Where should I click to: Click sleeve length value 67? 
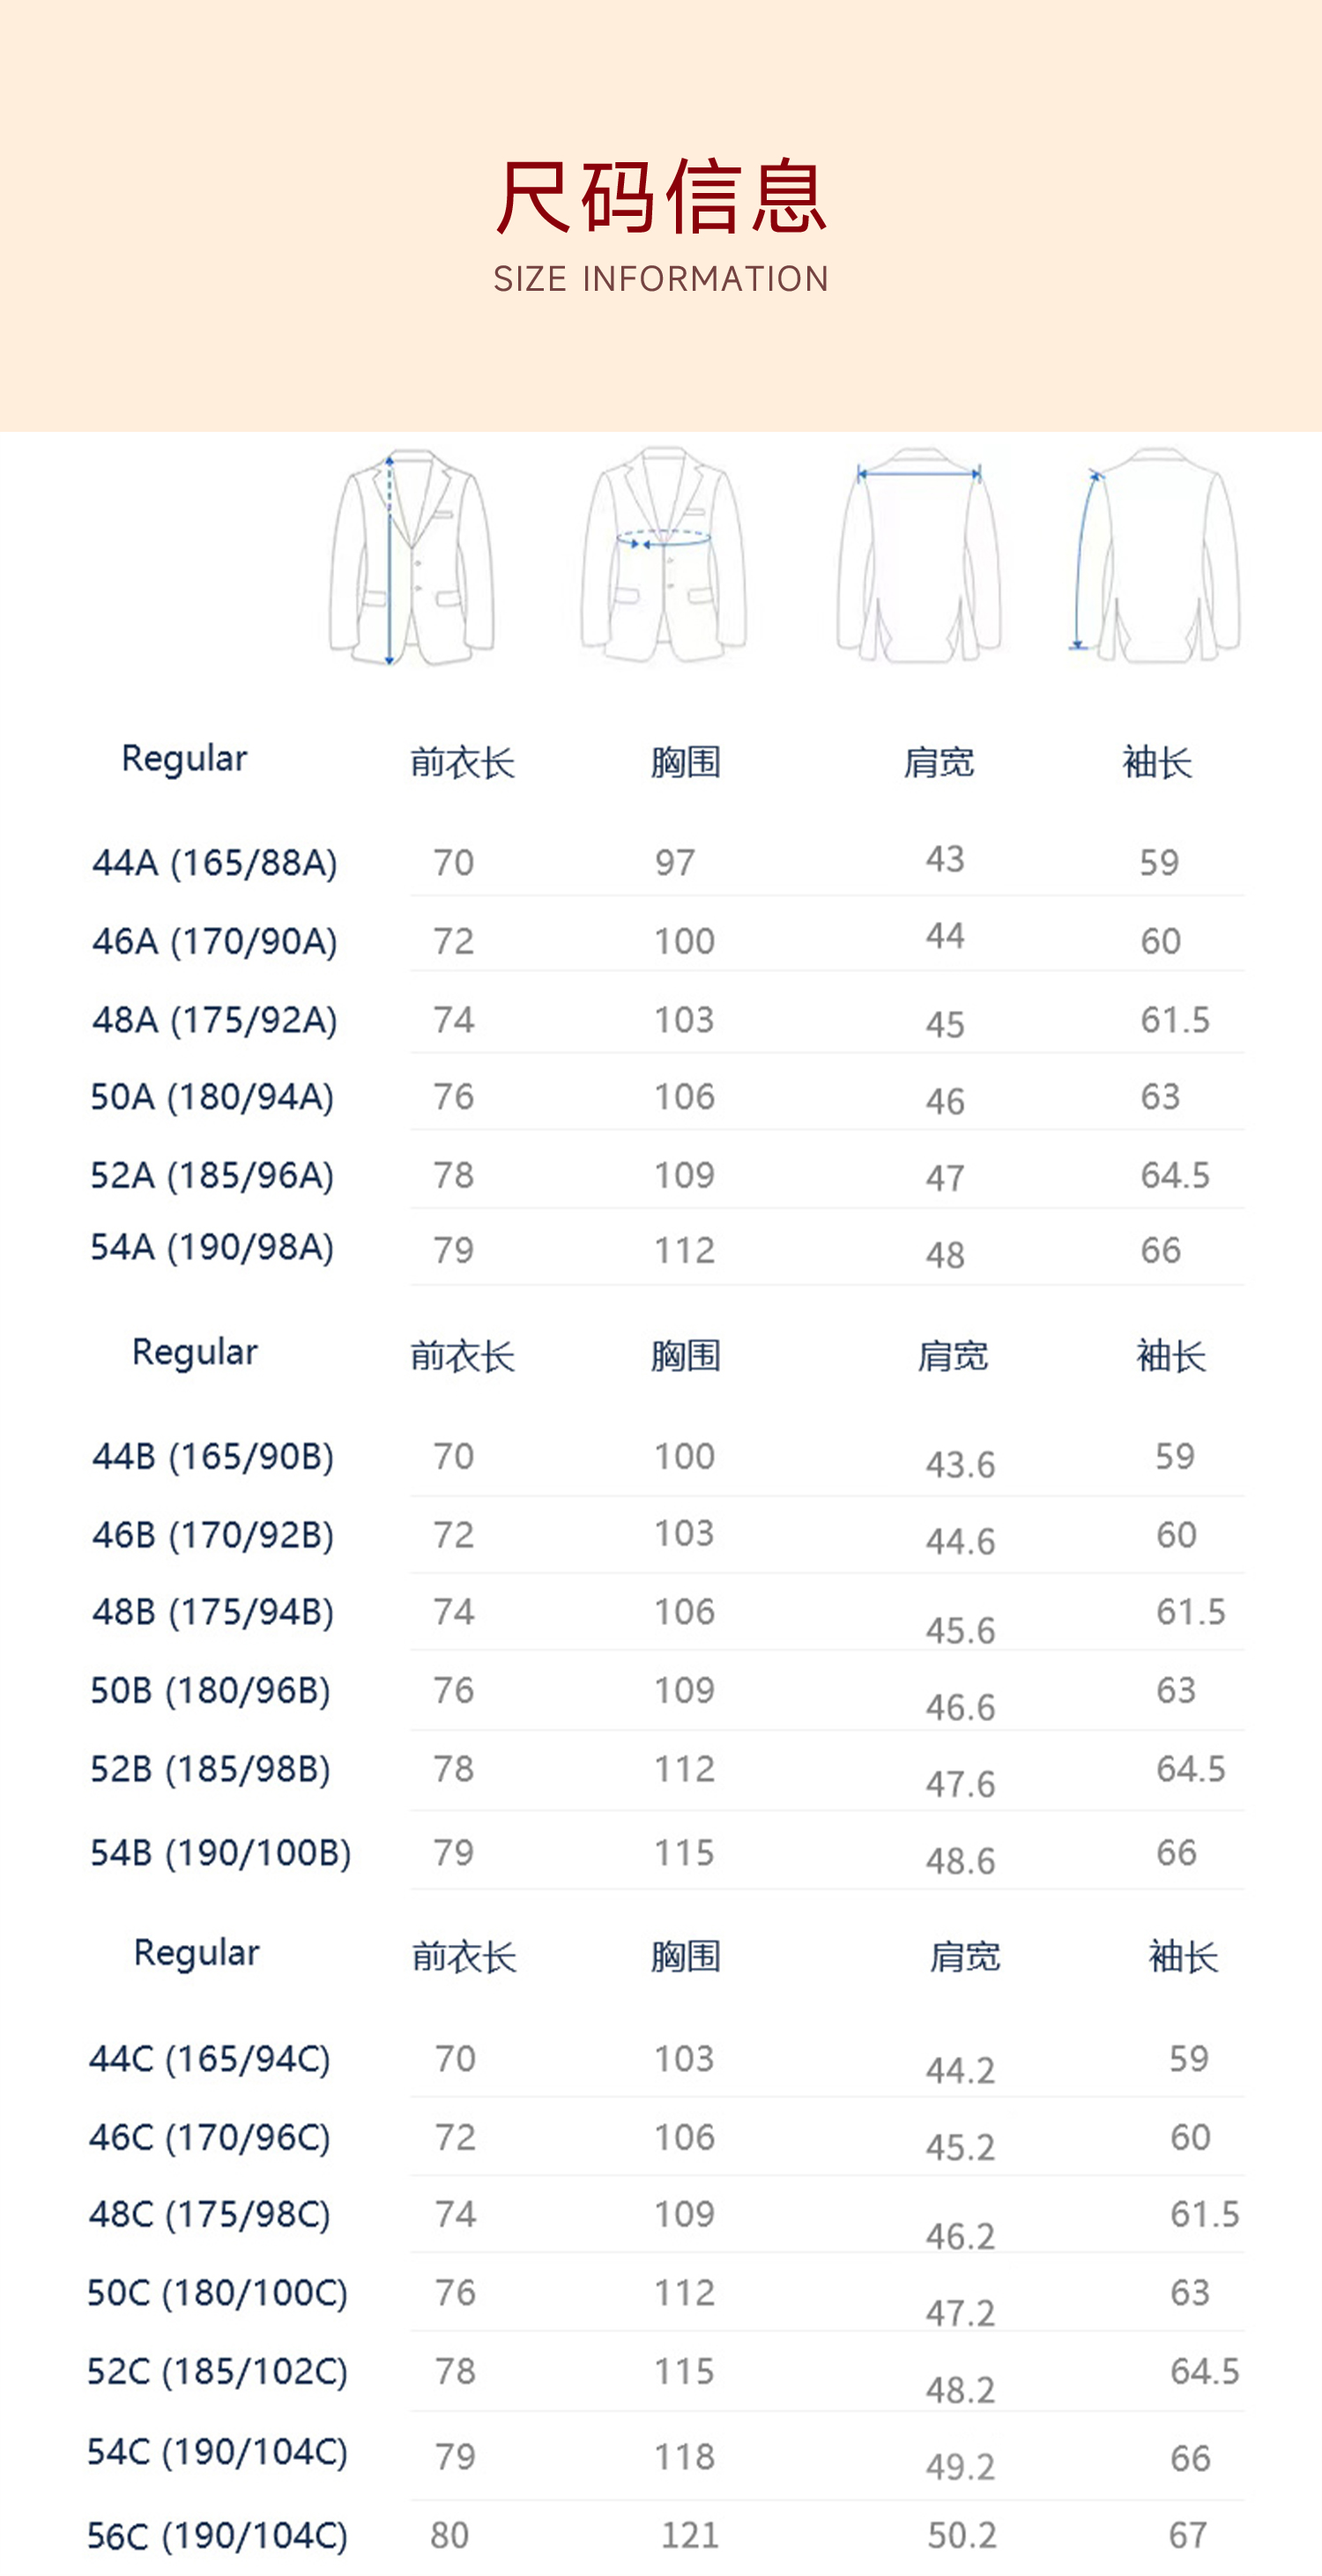(x=1188, y=2535)
